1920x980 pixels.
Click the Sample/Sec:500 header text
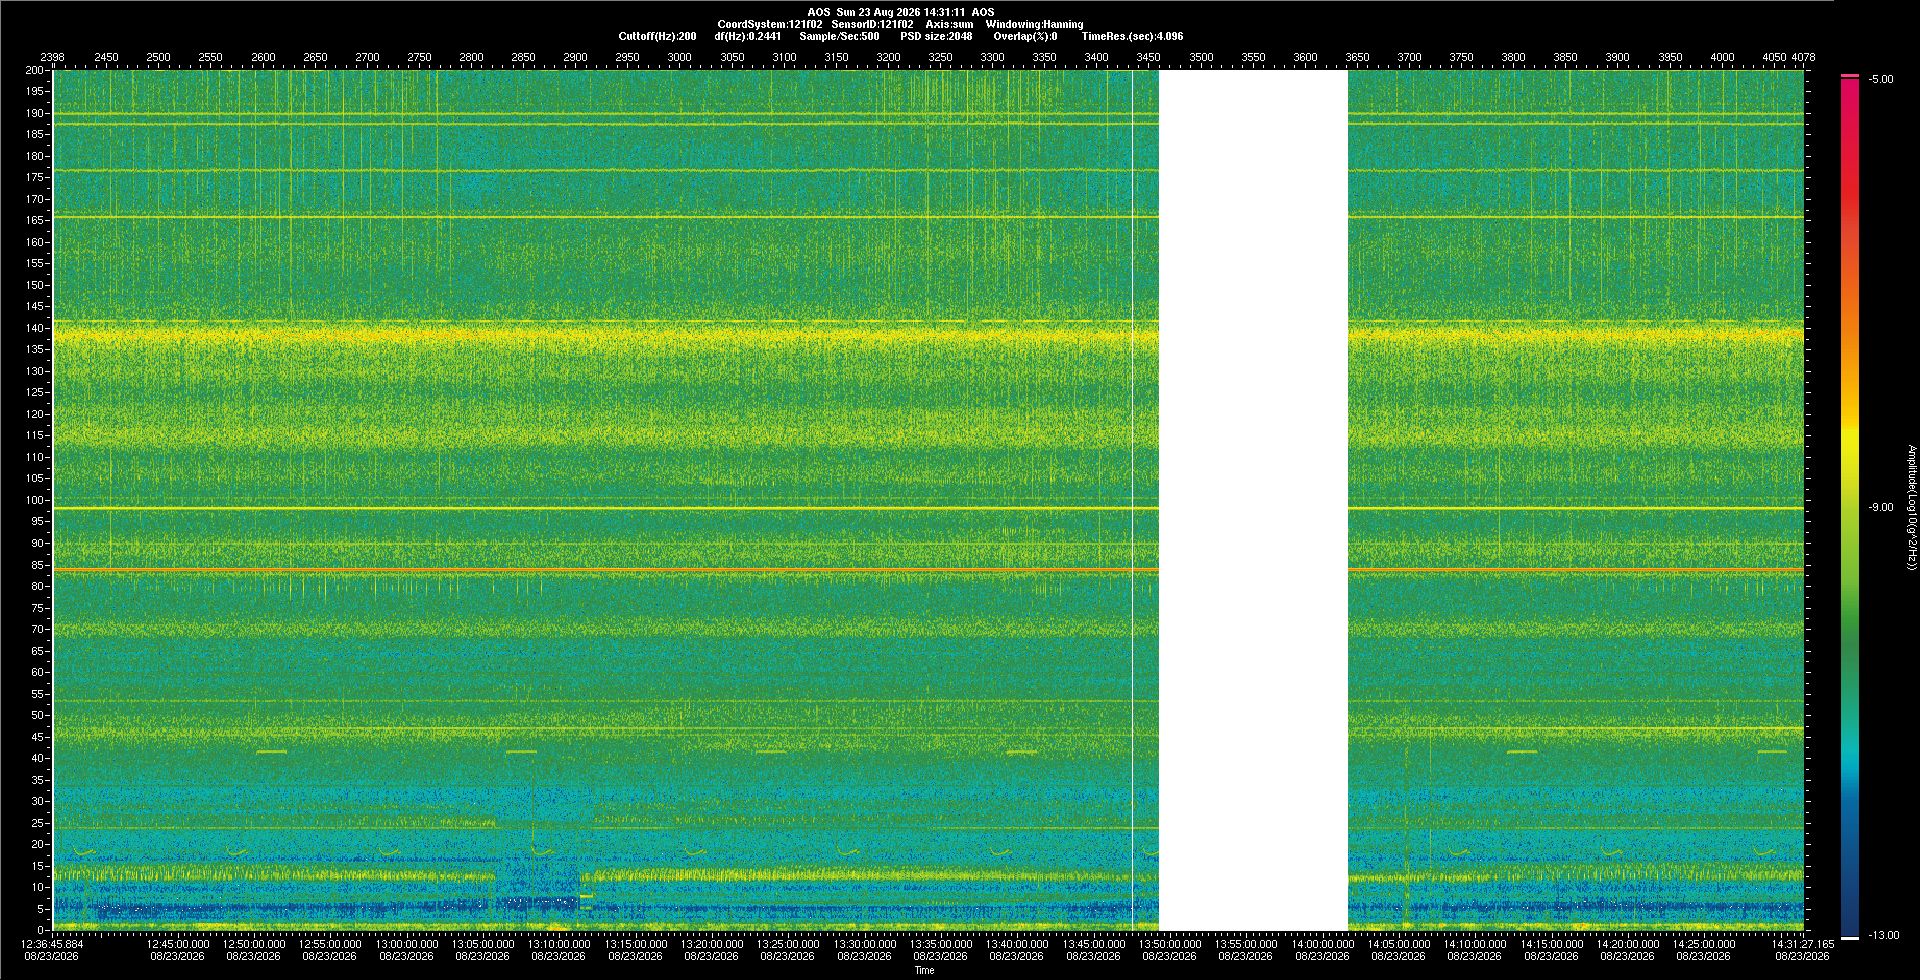[x=839, y=36]
